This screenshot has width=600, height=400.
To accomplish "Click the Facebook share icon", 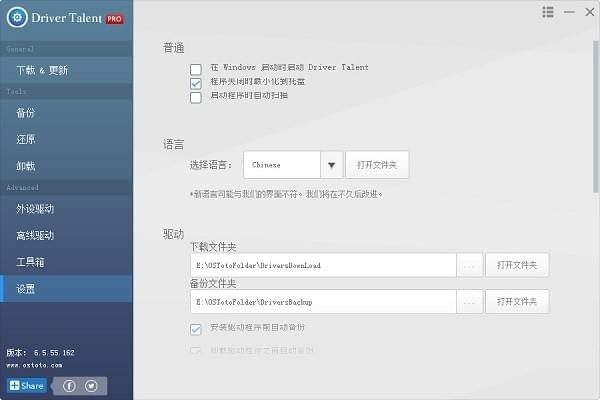I will tap(69, 386).
